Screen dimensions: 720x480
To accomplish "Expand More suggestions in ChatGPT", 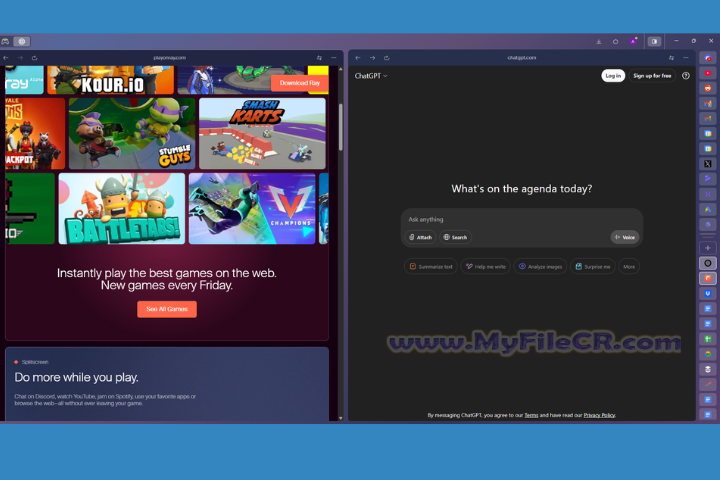I will coord(629,267).
